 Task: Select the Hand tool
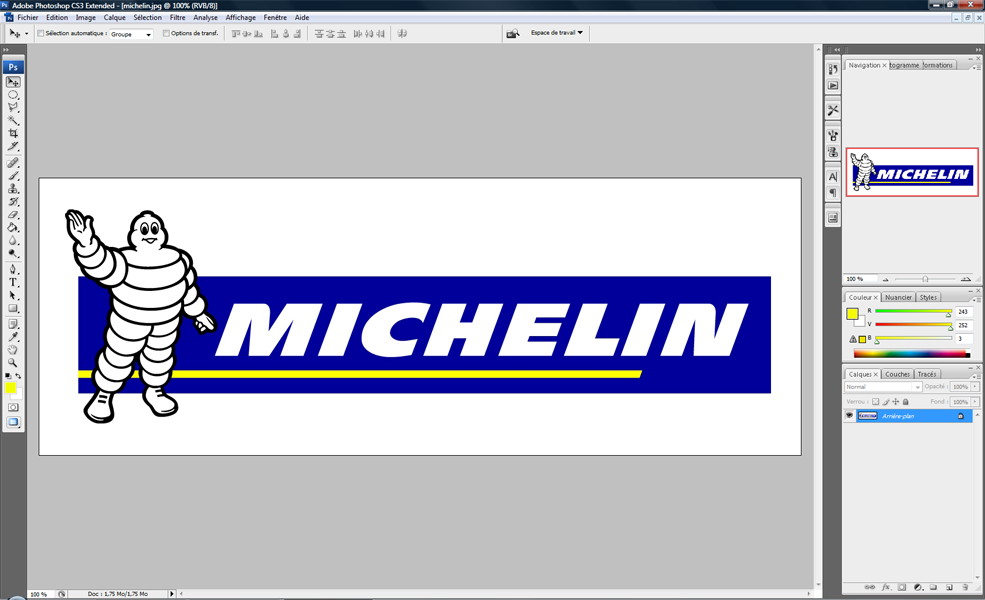(13, 350)
